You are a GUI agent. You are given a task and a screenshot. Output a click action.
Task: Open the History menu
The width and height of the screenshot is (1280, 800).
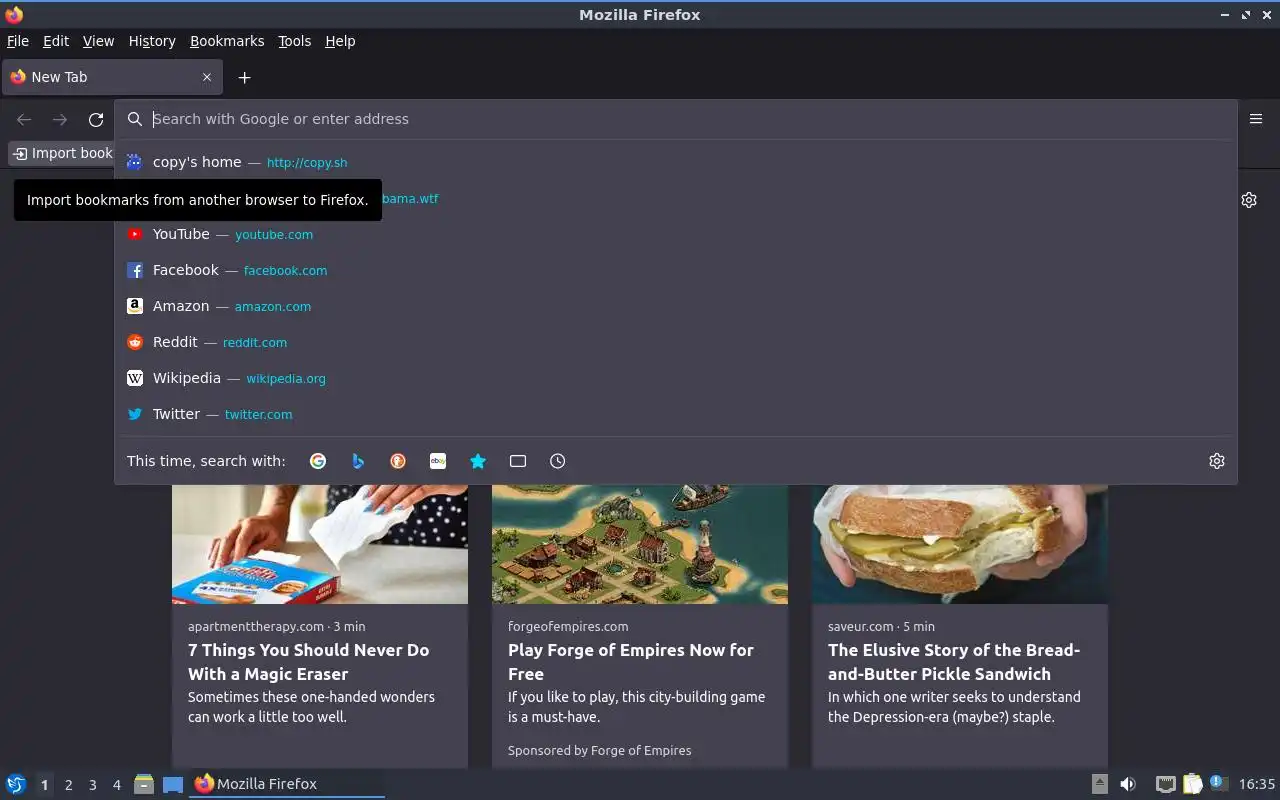tap(152, 41)
